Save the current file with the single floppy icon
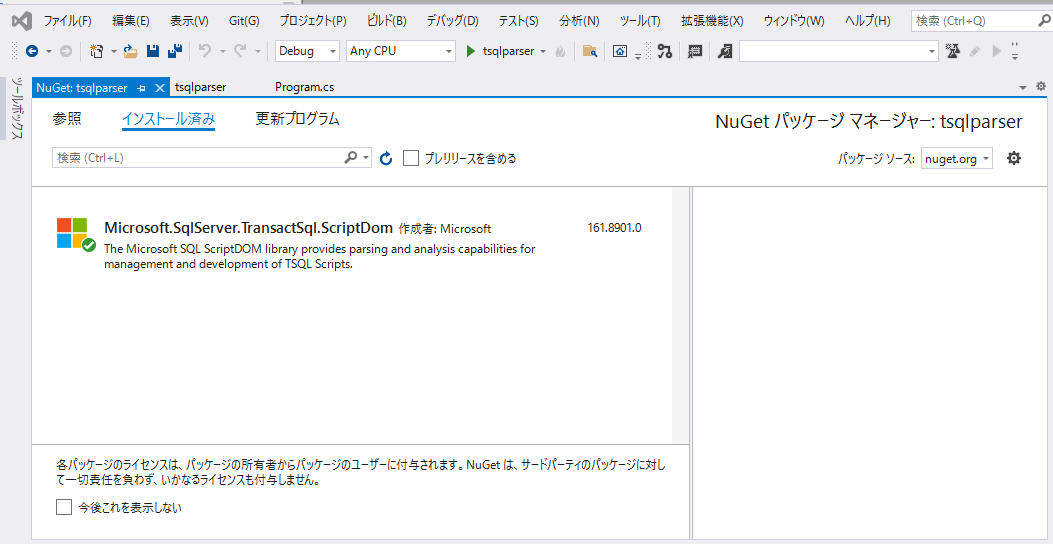Screen dimensions: 1053x544 [x=153, y=51]
